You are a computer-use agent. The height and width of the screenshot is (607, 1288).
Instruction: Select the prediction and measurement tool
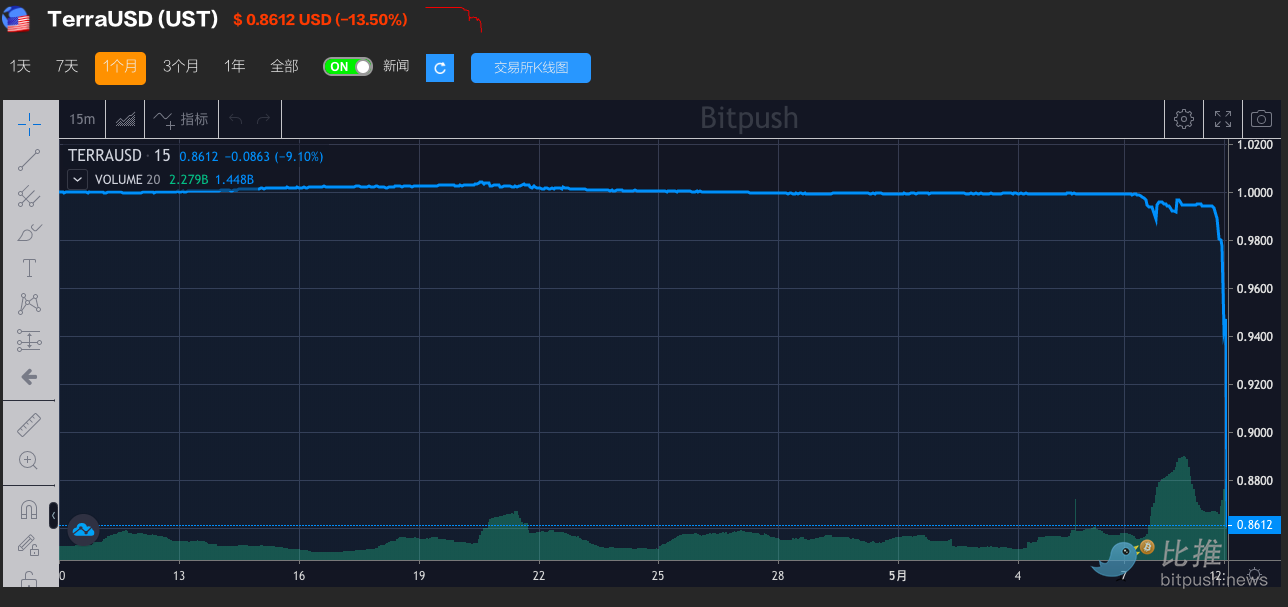(x=29, y=340)
